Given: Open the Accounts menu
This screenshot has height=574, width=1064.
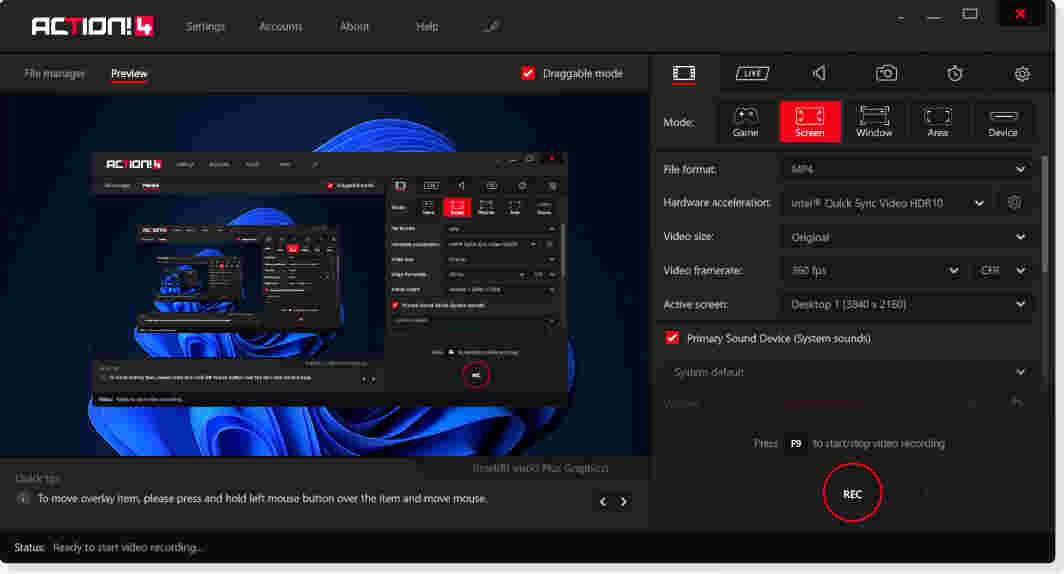Looking at the screenshot, I should point(280,26).
